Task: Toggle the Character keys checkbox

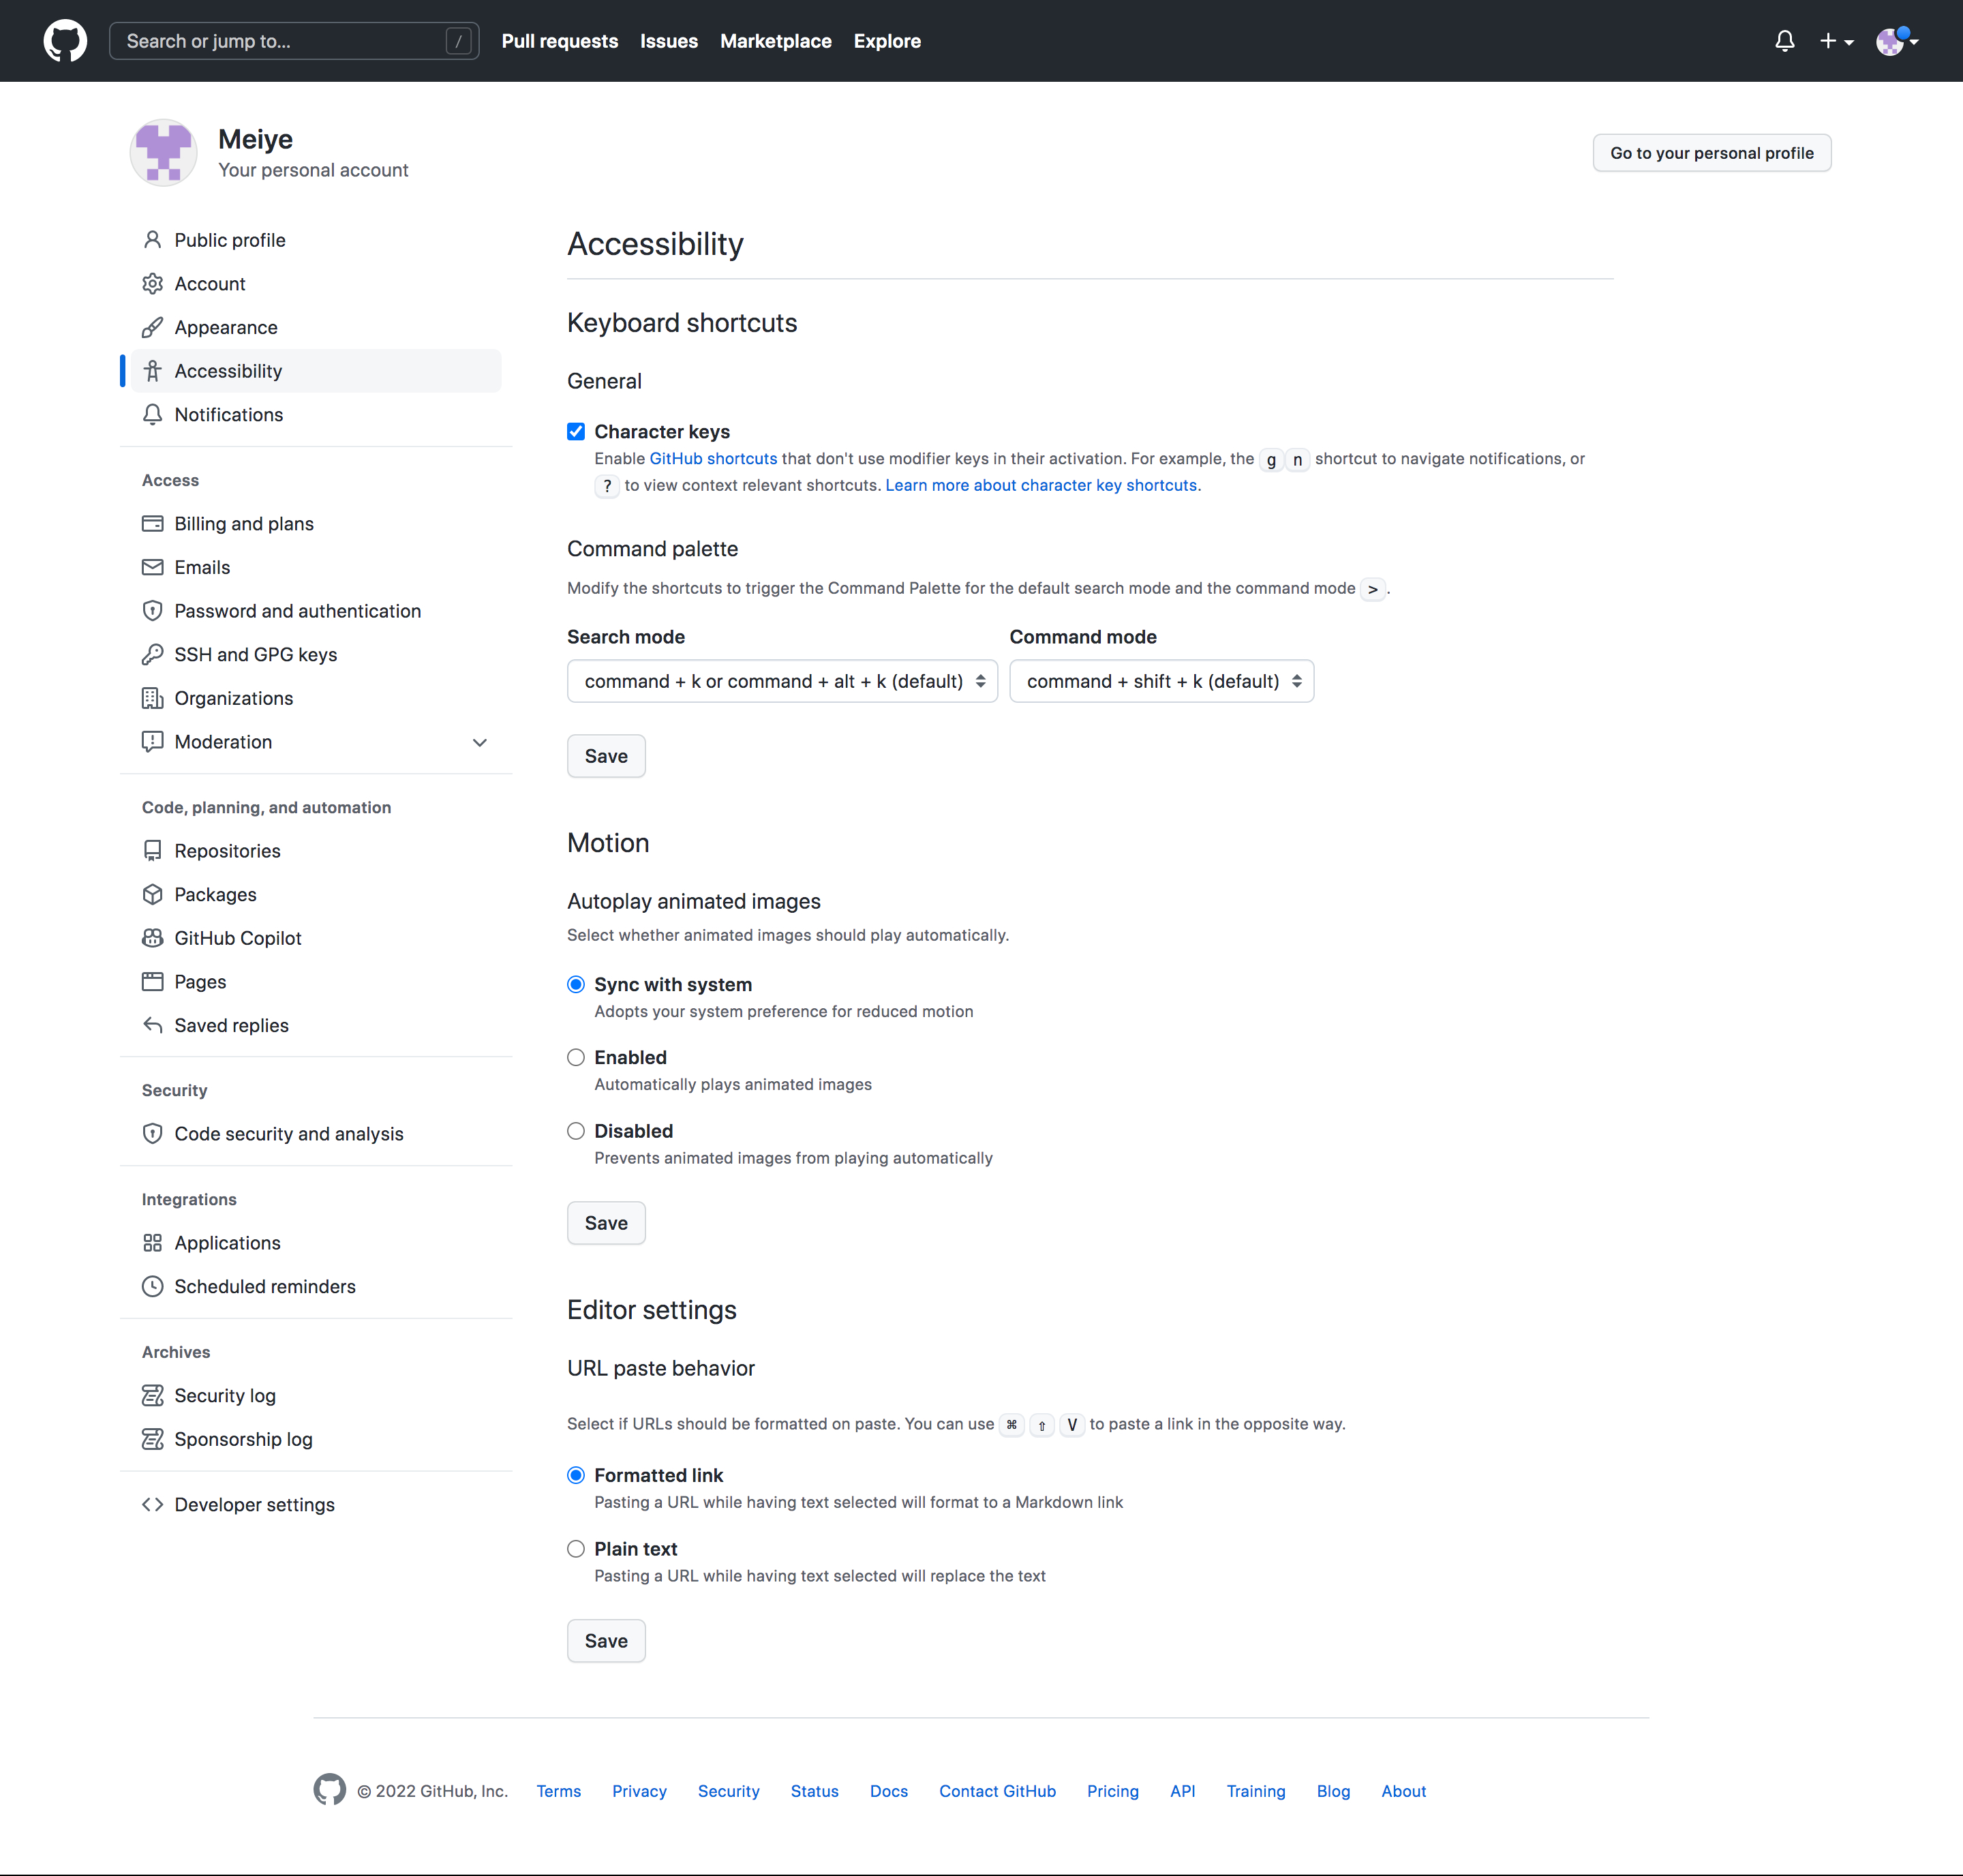Action: click(576, 432)
